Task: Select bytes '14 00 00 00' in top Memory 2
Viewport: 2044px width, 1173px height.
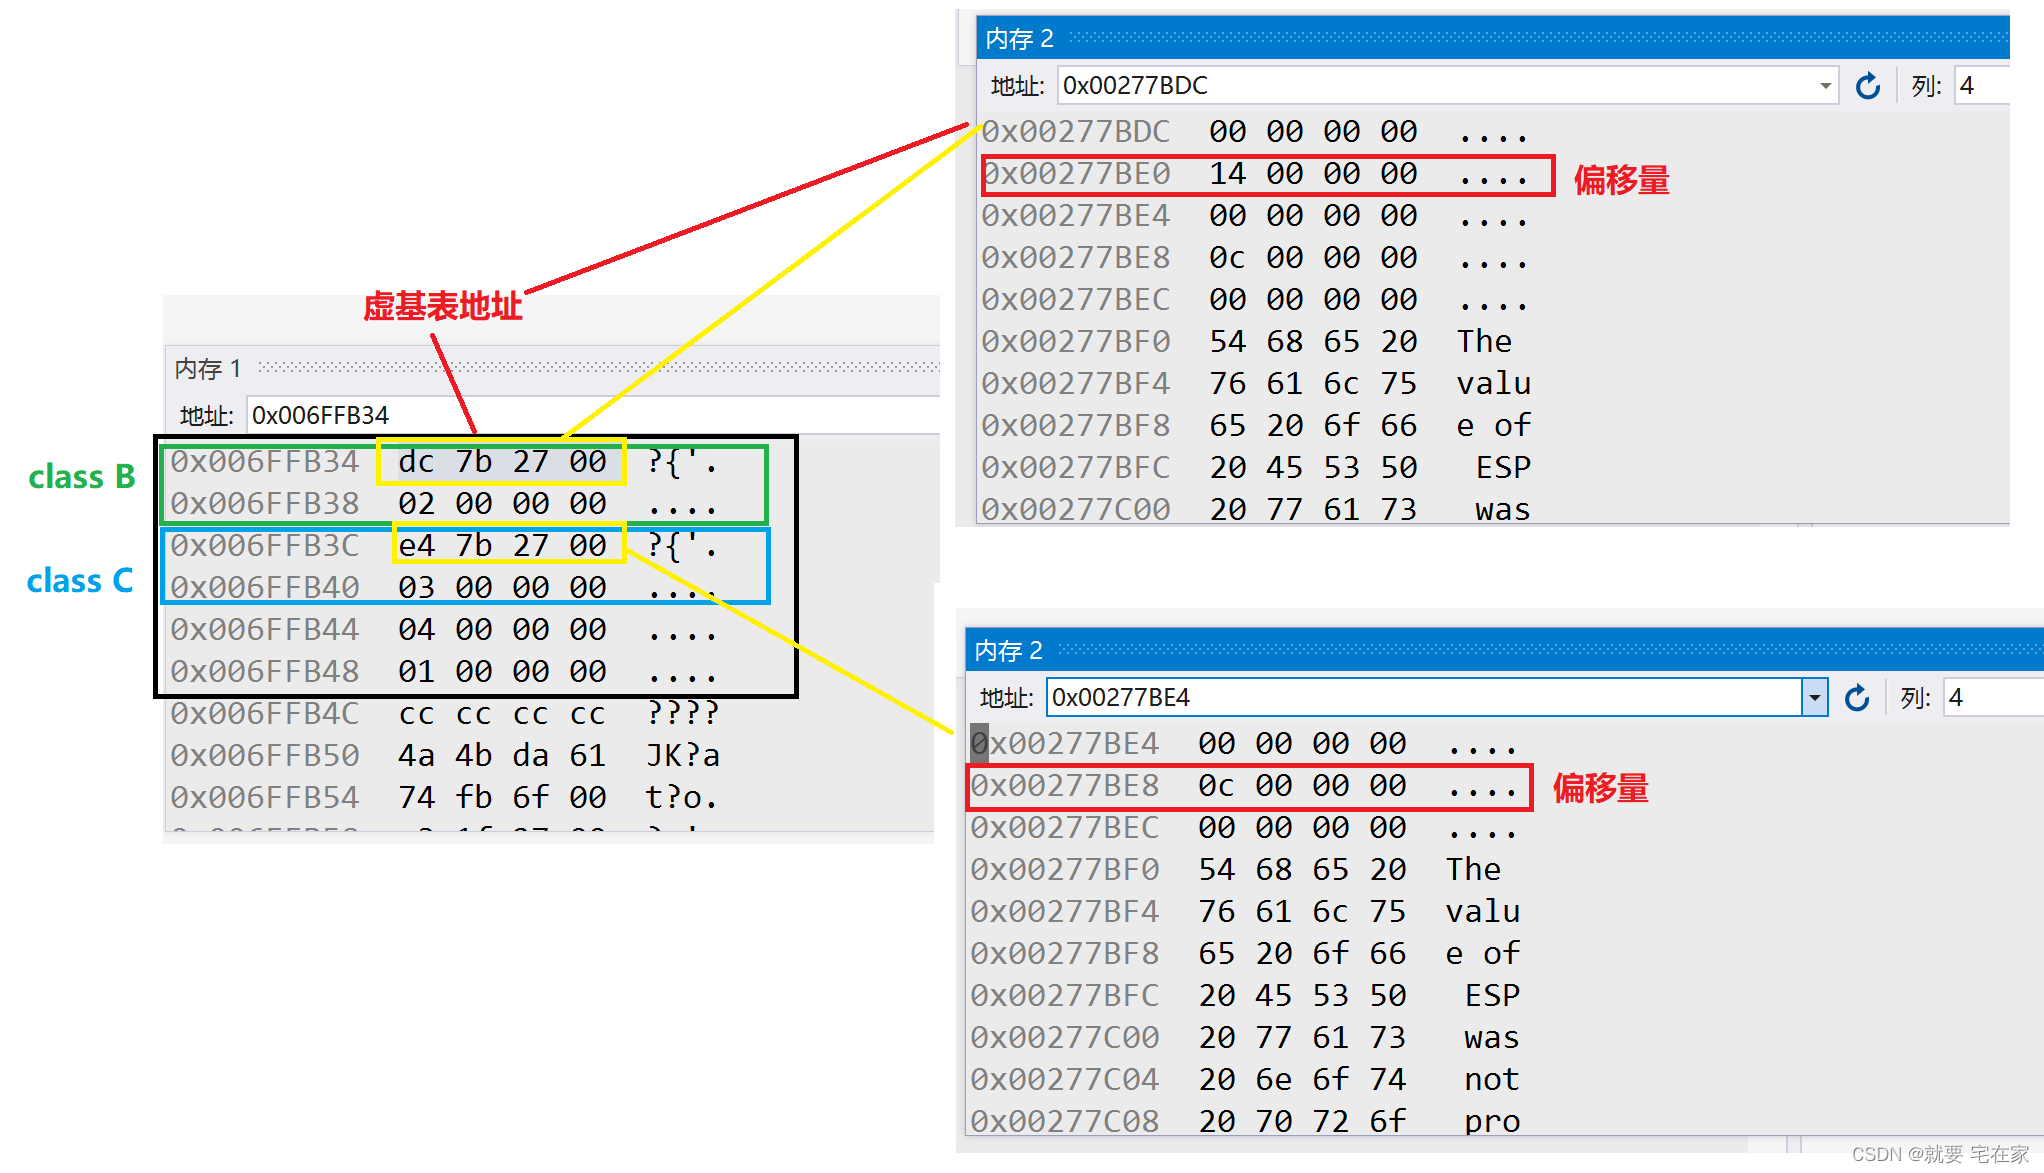Action: 1313,174
